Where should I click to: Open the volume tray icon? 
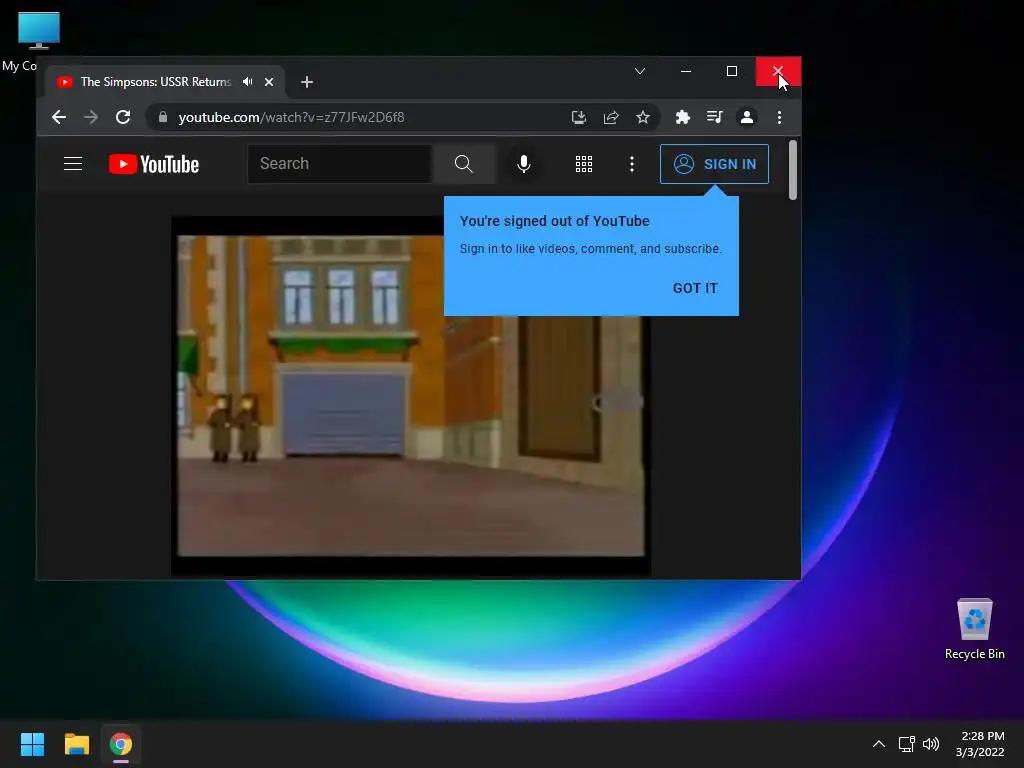pyautogui.click(x=931, y=744)
